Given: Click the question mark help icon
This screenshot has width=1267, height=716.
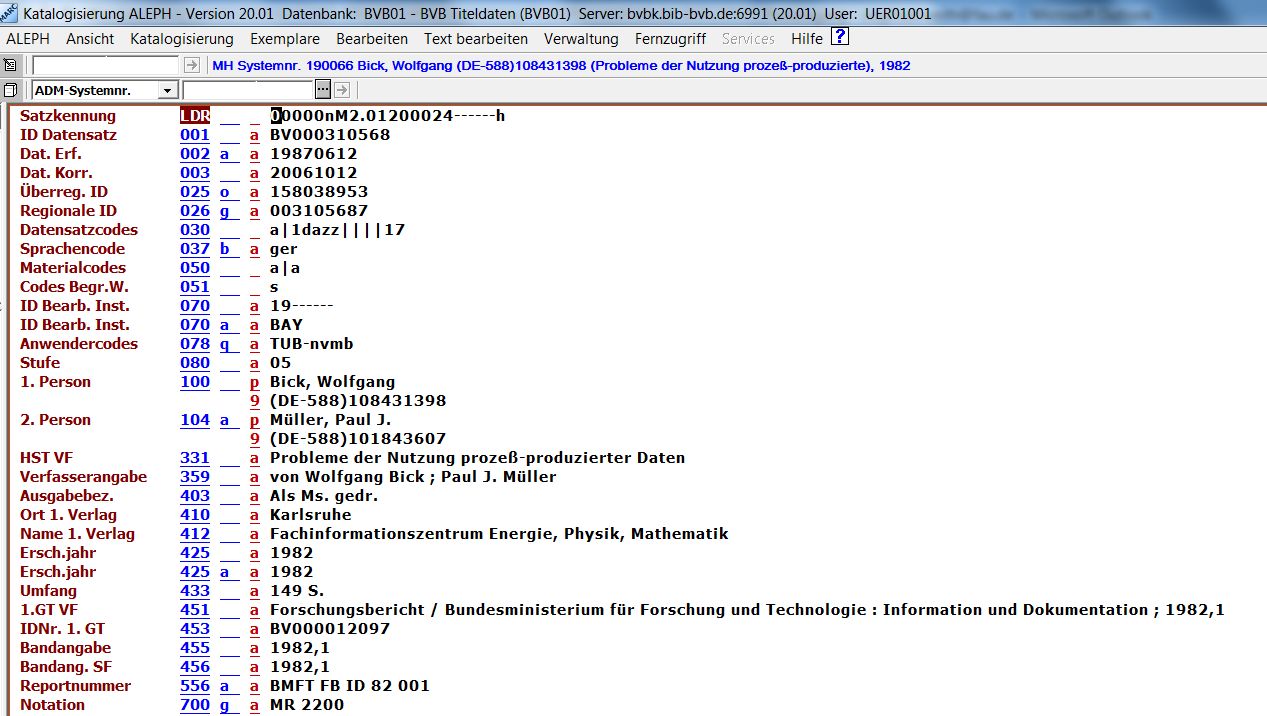Looking at the screenshot, I should coord(840,38).
